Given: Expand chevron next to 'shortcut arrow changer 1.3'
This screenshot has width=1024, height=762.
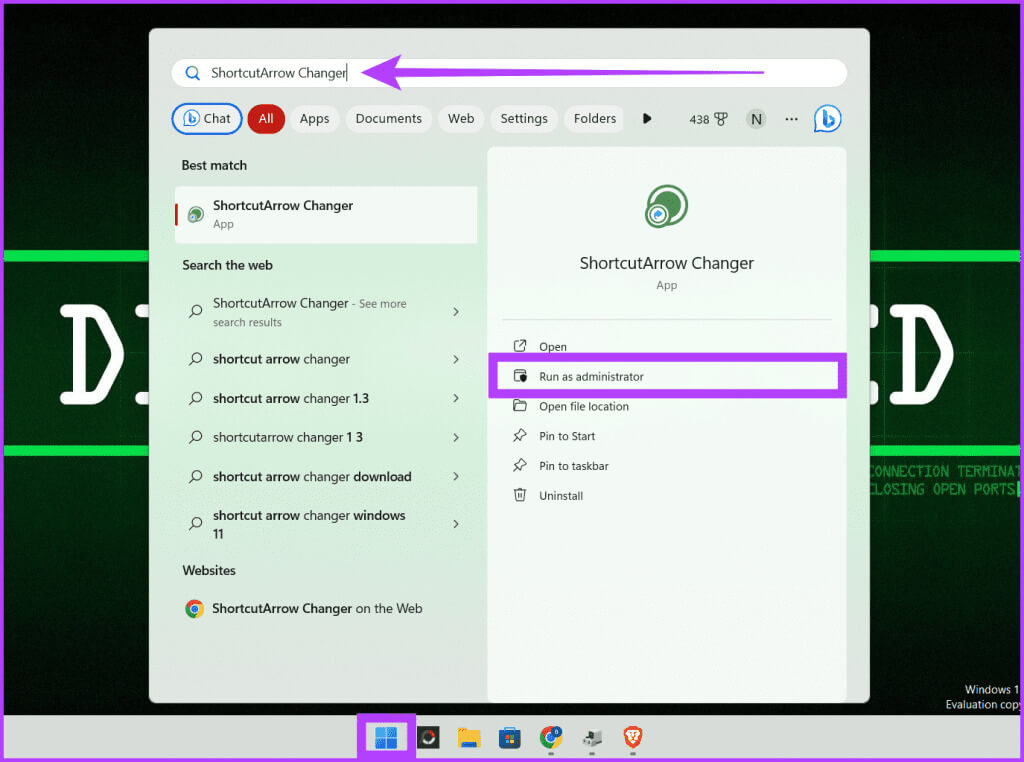Looking at the screenshot, I should (x=456, y=398).
